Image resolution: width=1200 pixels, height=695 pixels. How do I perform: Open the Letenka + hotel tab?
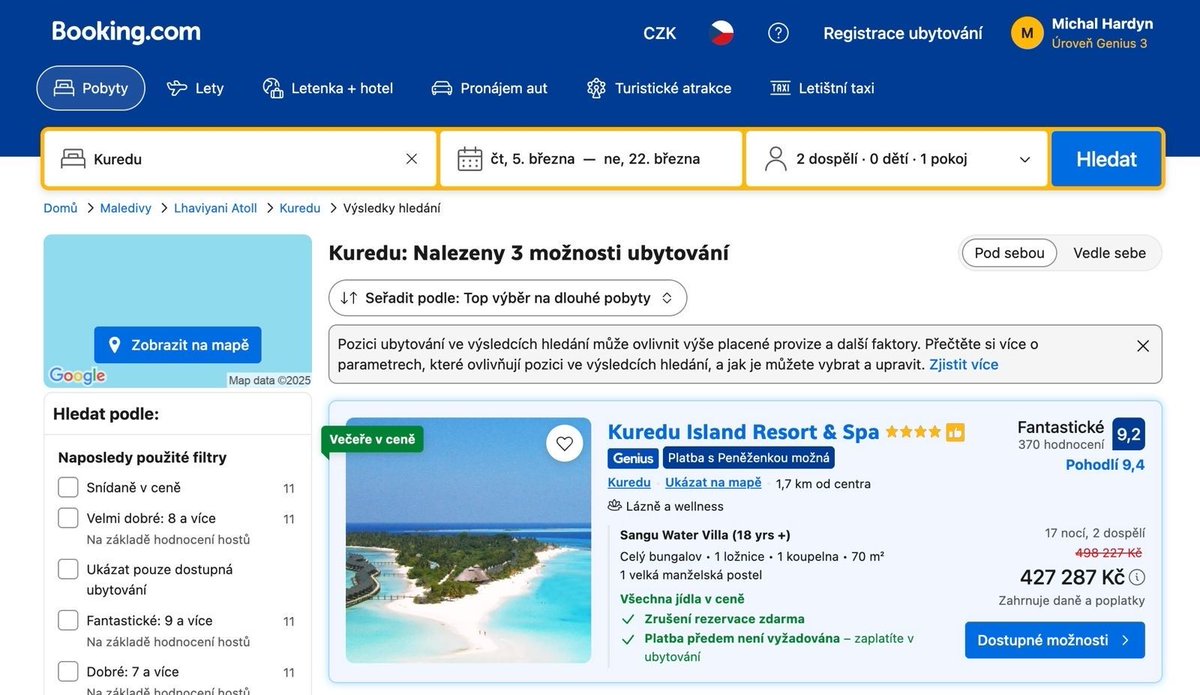[x=328, y=88]
